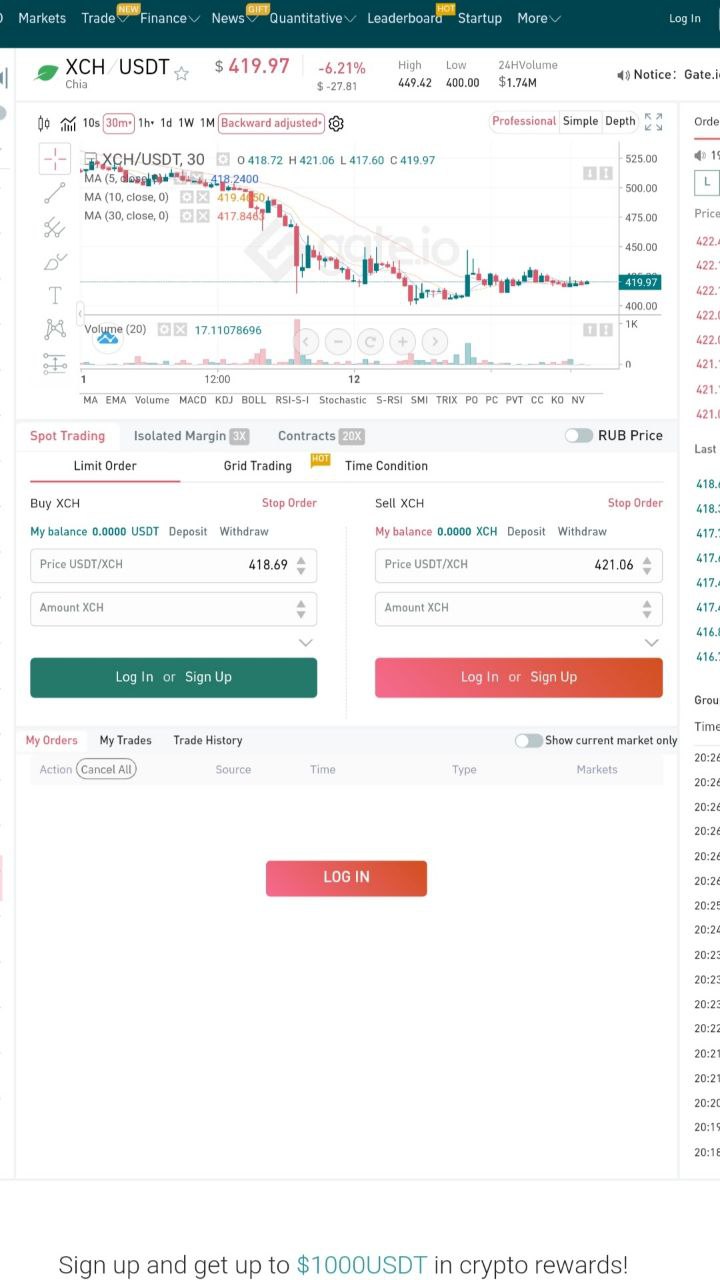This screenshot has height=1280, width=720.
Task: Click the Buy Amount XCH field
Action: point(174,608)
